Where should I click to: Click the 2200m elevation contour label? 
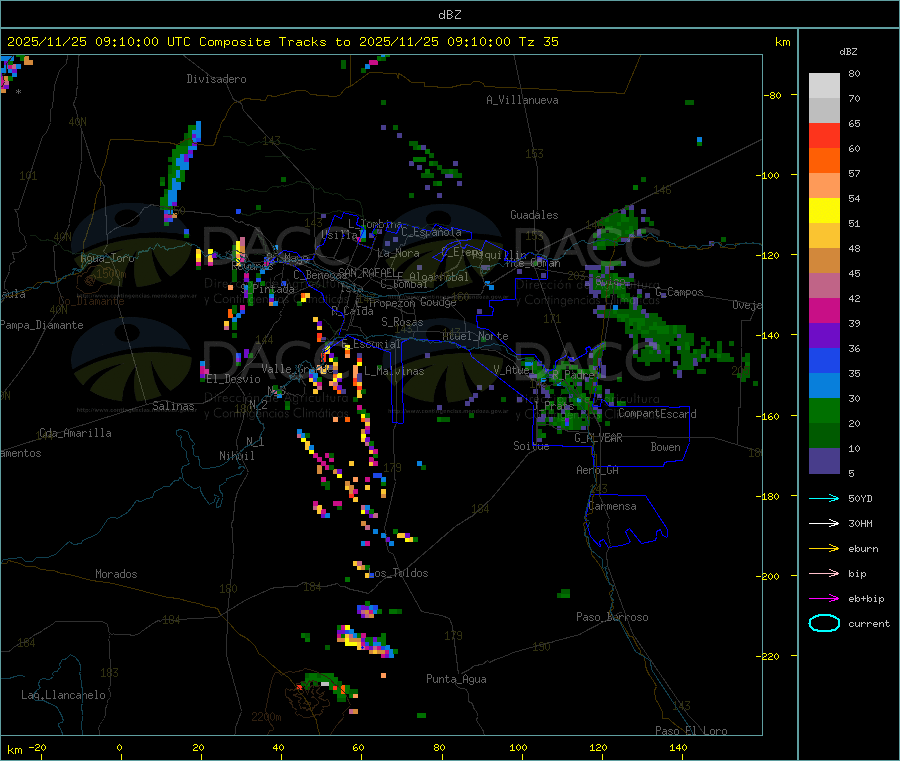(266, 717)
